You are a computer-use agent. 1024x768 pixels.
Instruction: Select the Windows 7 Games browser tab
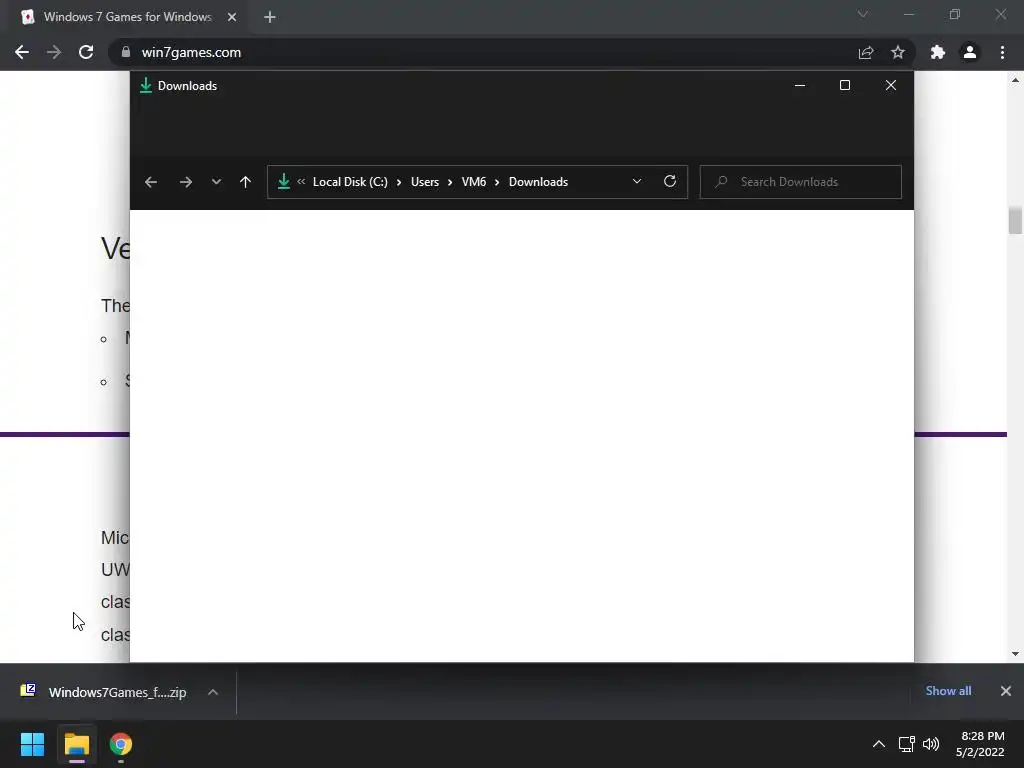[127, 17]
